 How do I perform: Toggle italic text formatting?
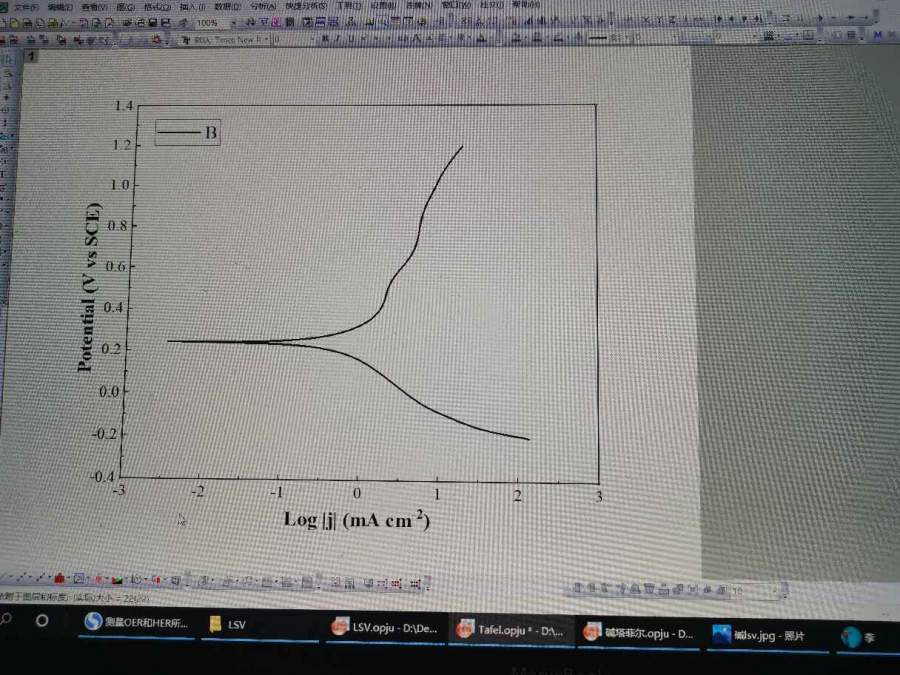click(x=339, y=39)
